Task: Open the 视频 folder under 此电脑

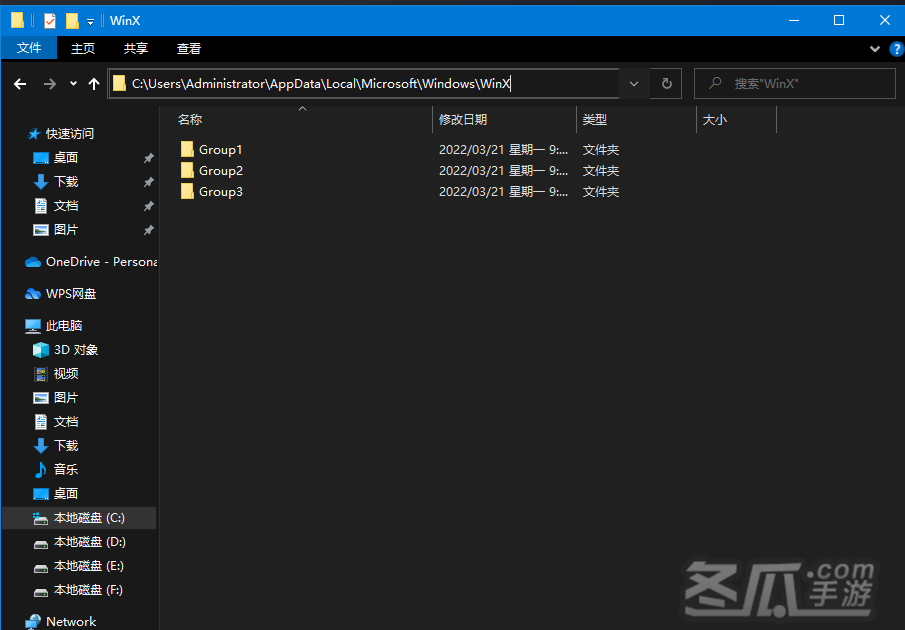Action: [66, 374]
